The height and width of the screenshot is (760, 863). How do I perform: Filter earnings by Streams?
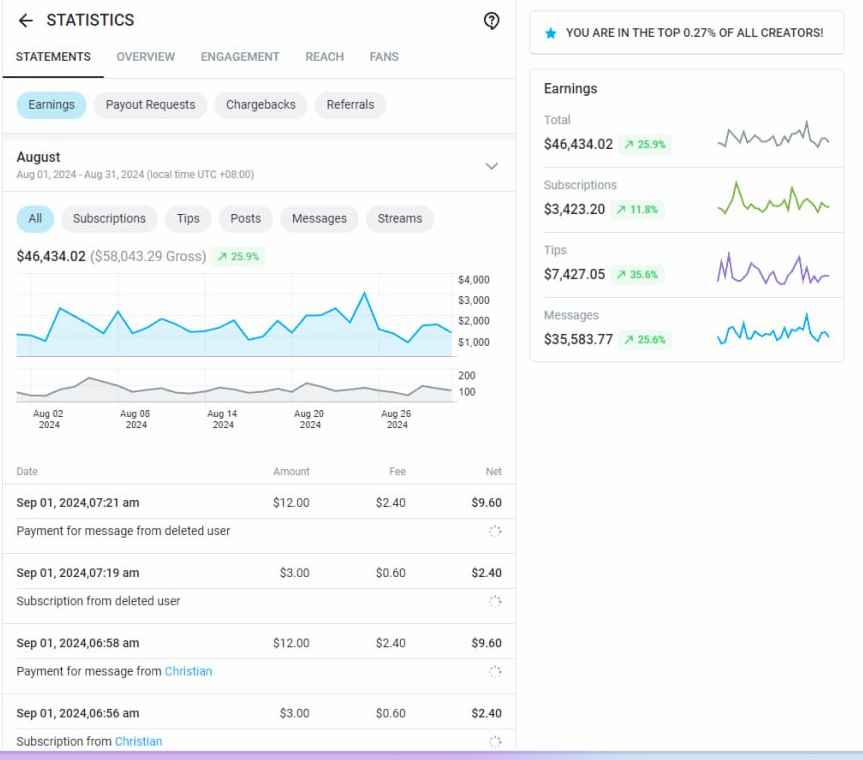click(x=399, y=219)
